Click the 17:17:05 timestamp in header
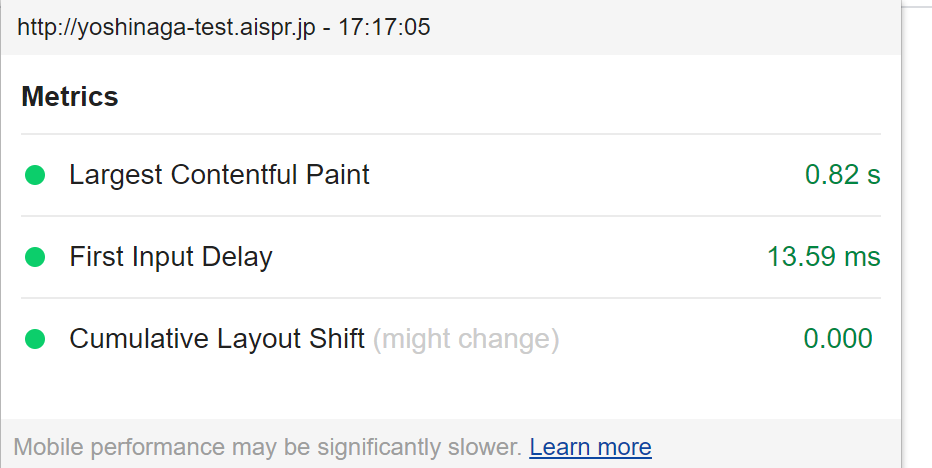This screenshot has width=932, height=468. (x=384, y=27)
